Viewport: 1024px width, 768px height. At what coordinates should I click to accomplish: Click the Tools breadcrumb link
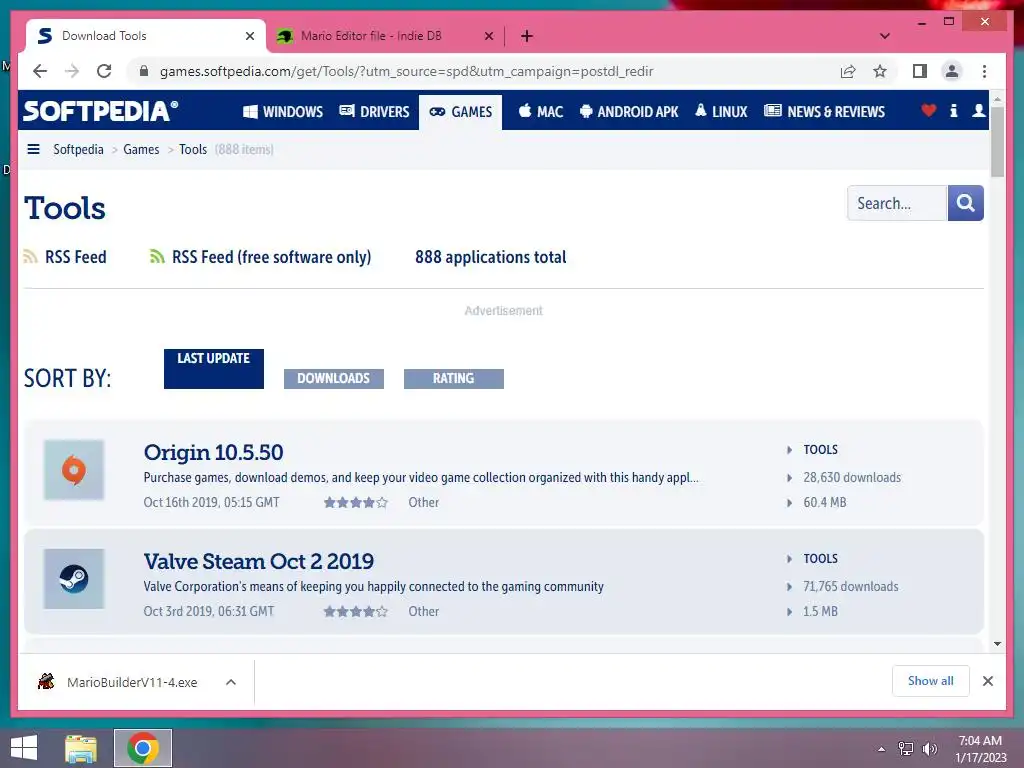193,150
